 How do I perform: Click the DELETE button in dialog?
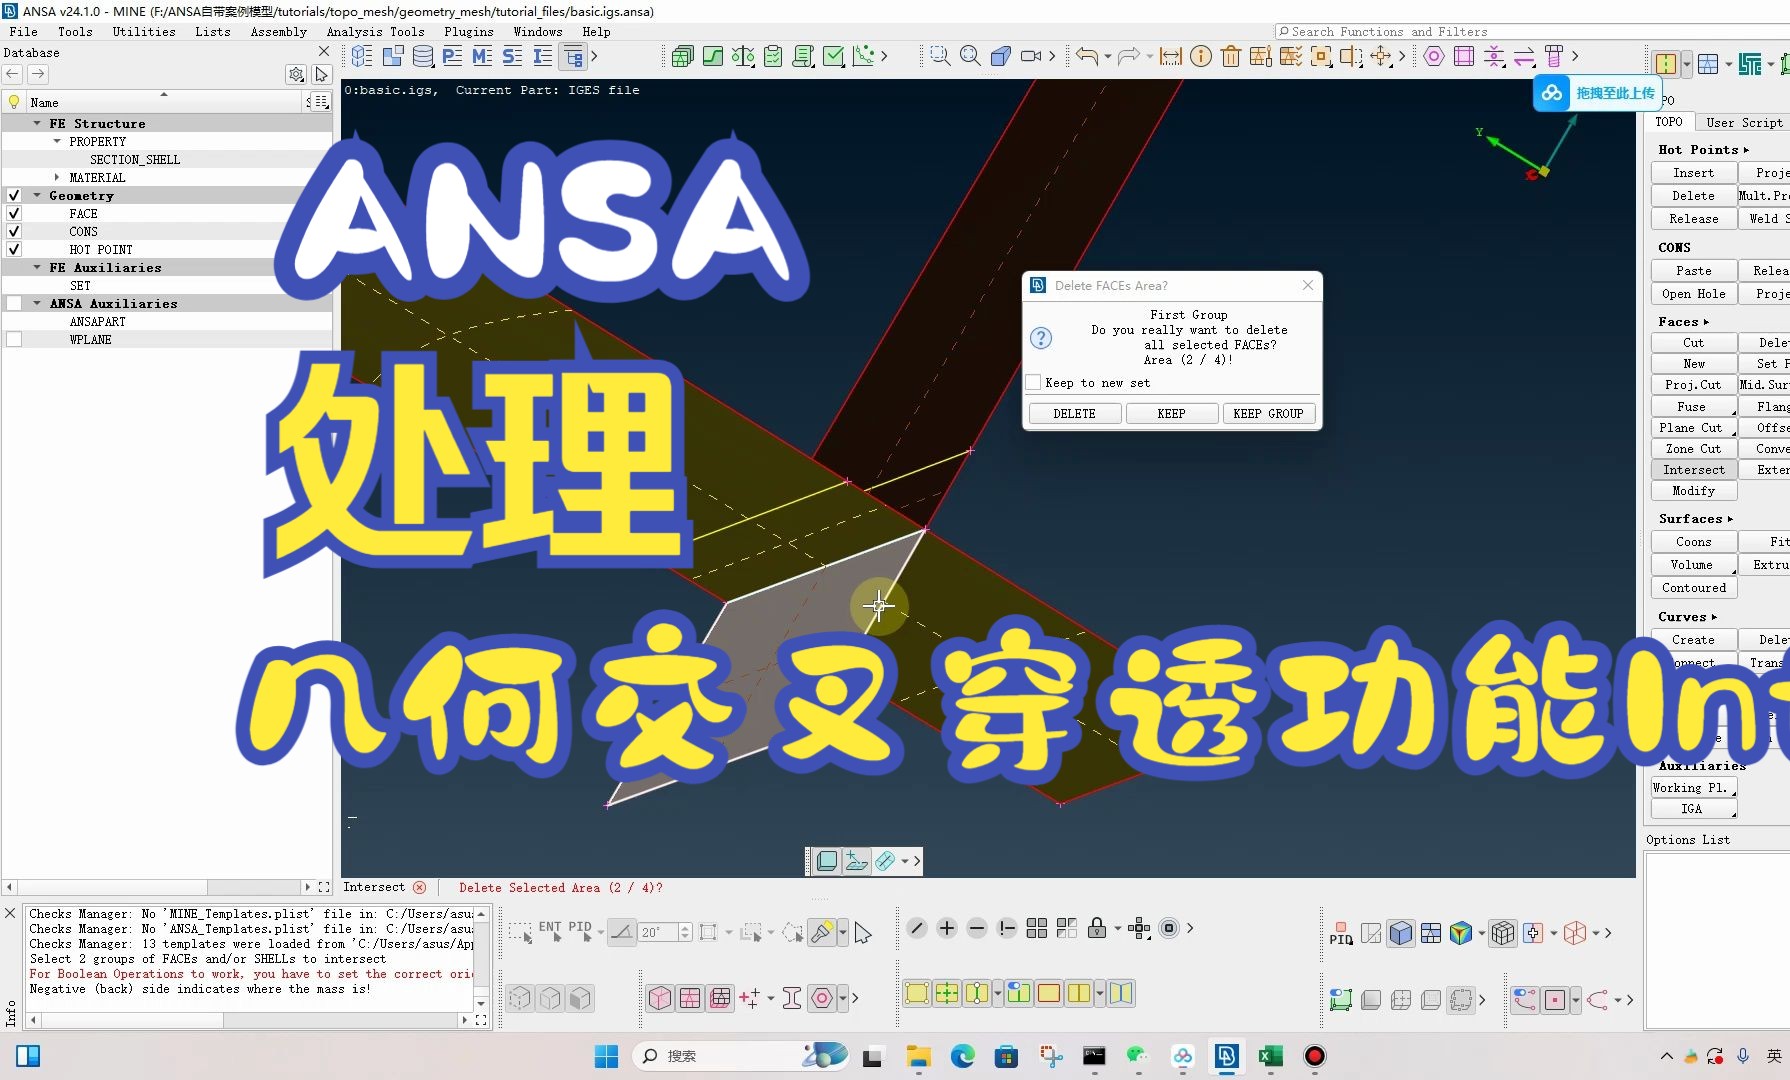(1074, 414)
